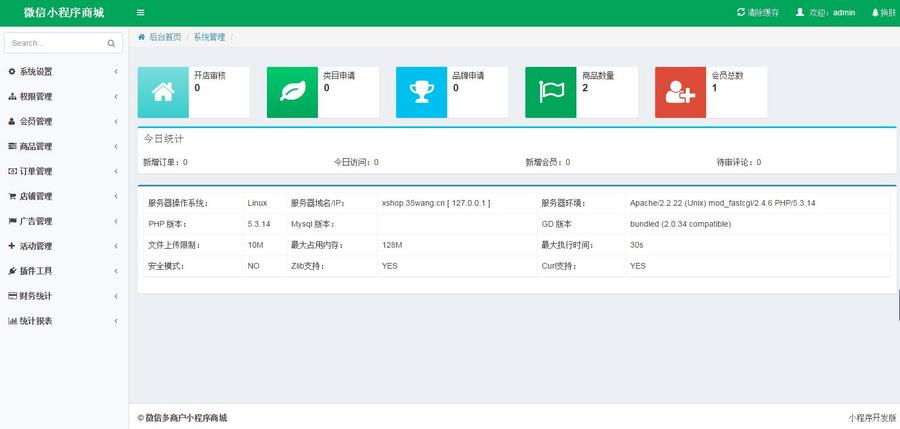Click the 系统设置 gear icon
900x429 pixels.
11,72
